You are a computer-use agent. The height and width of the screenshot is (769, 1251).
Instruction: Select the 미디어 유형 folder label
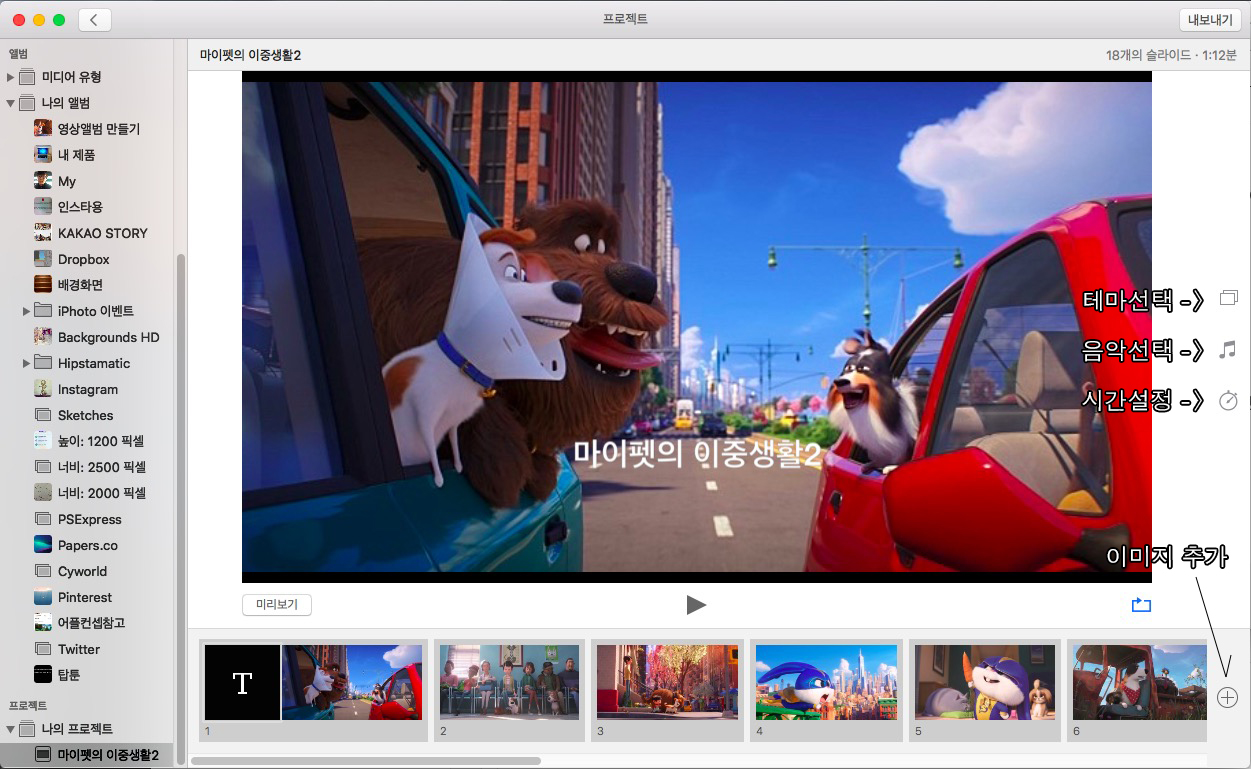[x=72, y=77]
